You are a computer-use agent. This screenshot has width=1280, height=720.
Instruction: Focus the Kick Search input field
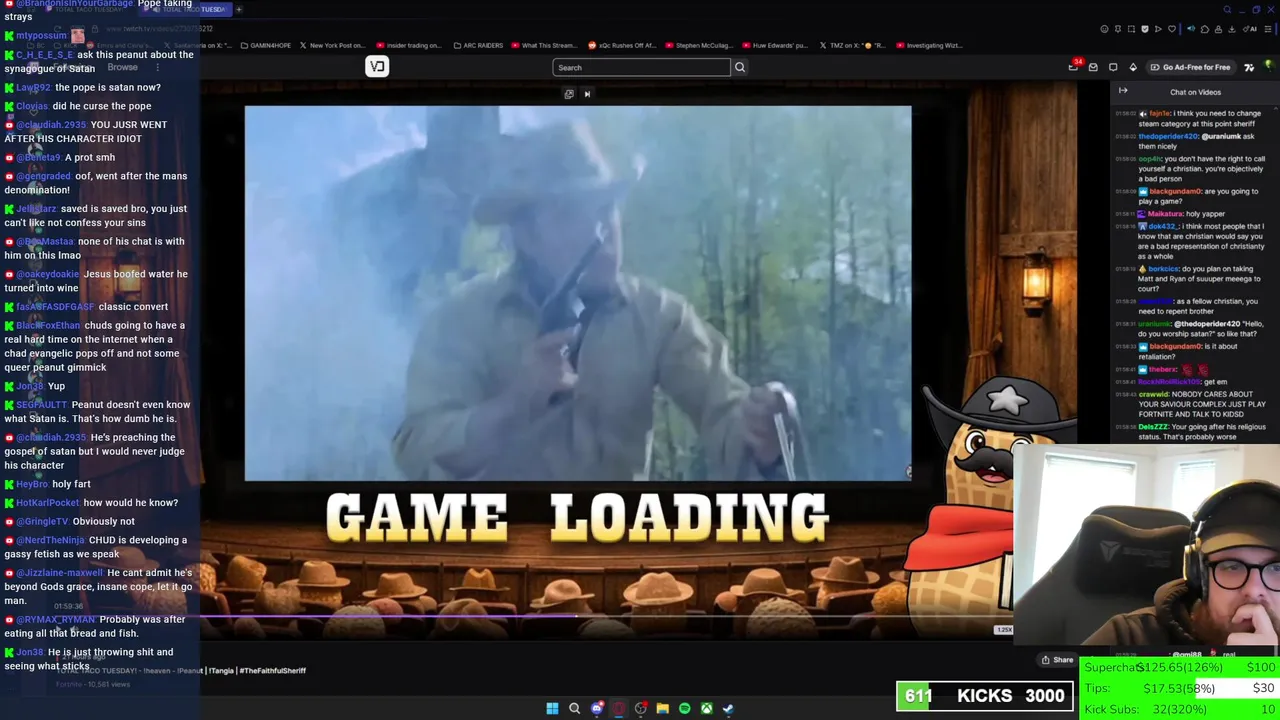[x=641, y=67]
